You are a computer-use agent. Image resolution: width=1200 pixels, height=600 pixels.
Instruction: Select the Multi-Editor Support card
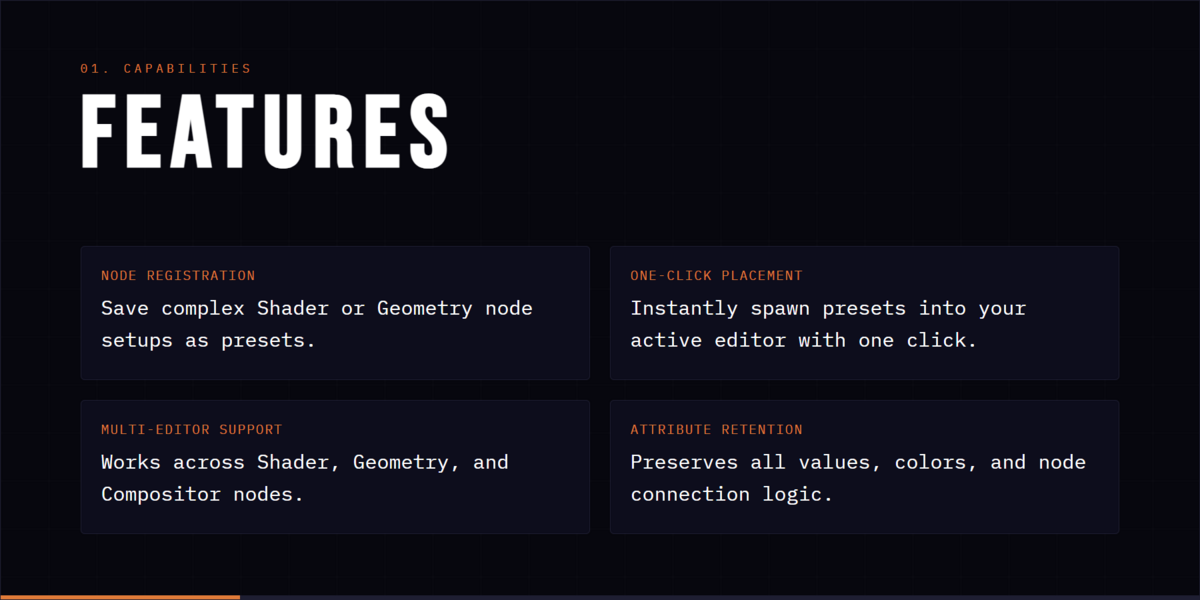click(x=335, y=467)
